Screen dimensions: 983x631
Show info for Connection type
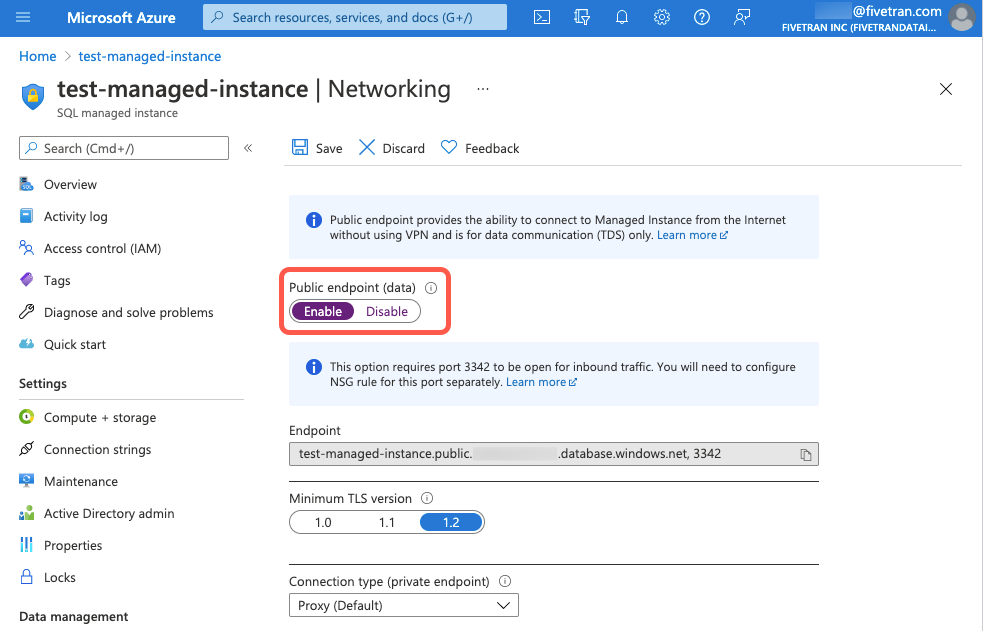[505, 581]
